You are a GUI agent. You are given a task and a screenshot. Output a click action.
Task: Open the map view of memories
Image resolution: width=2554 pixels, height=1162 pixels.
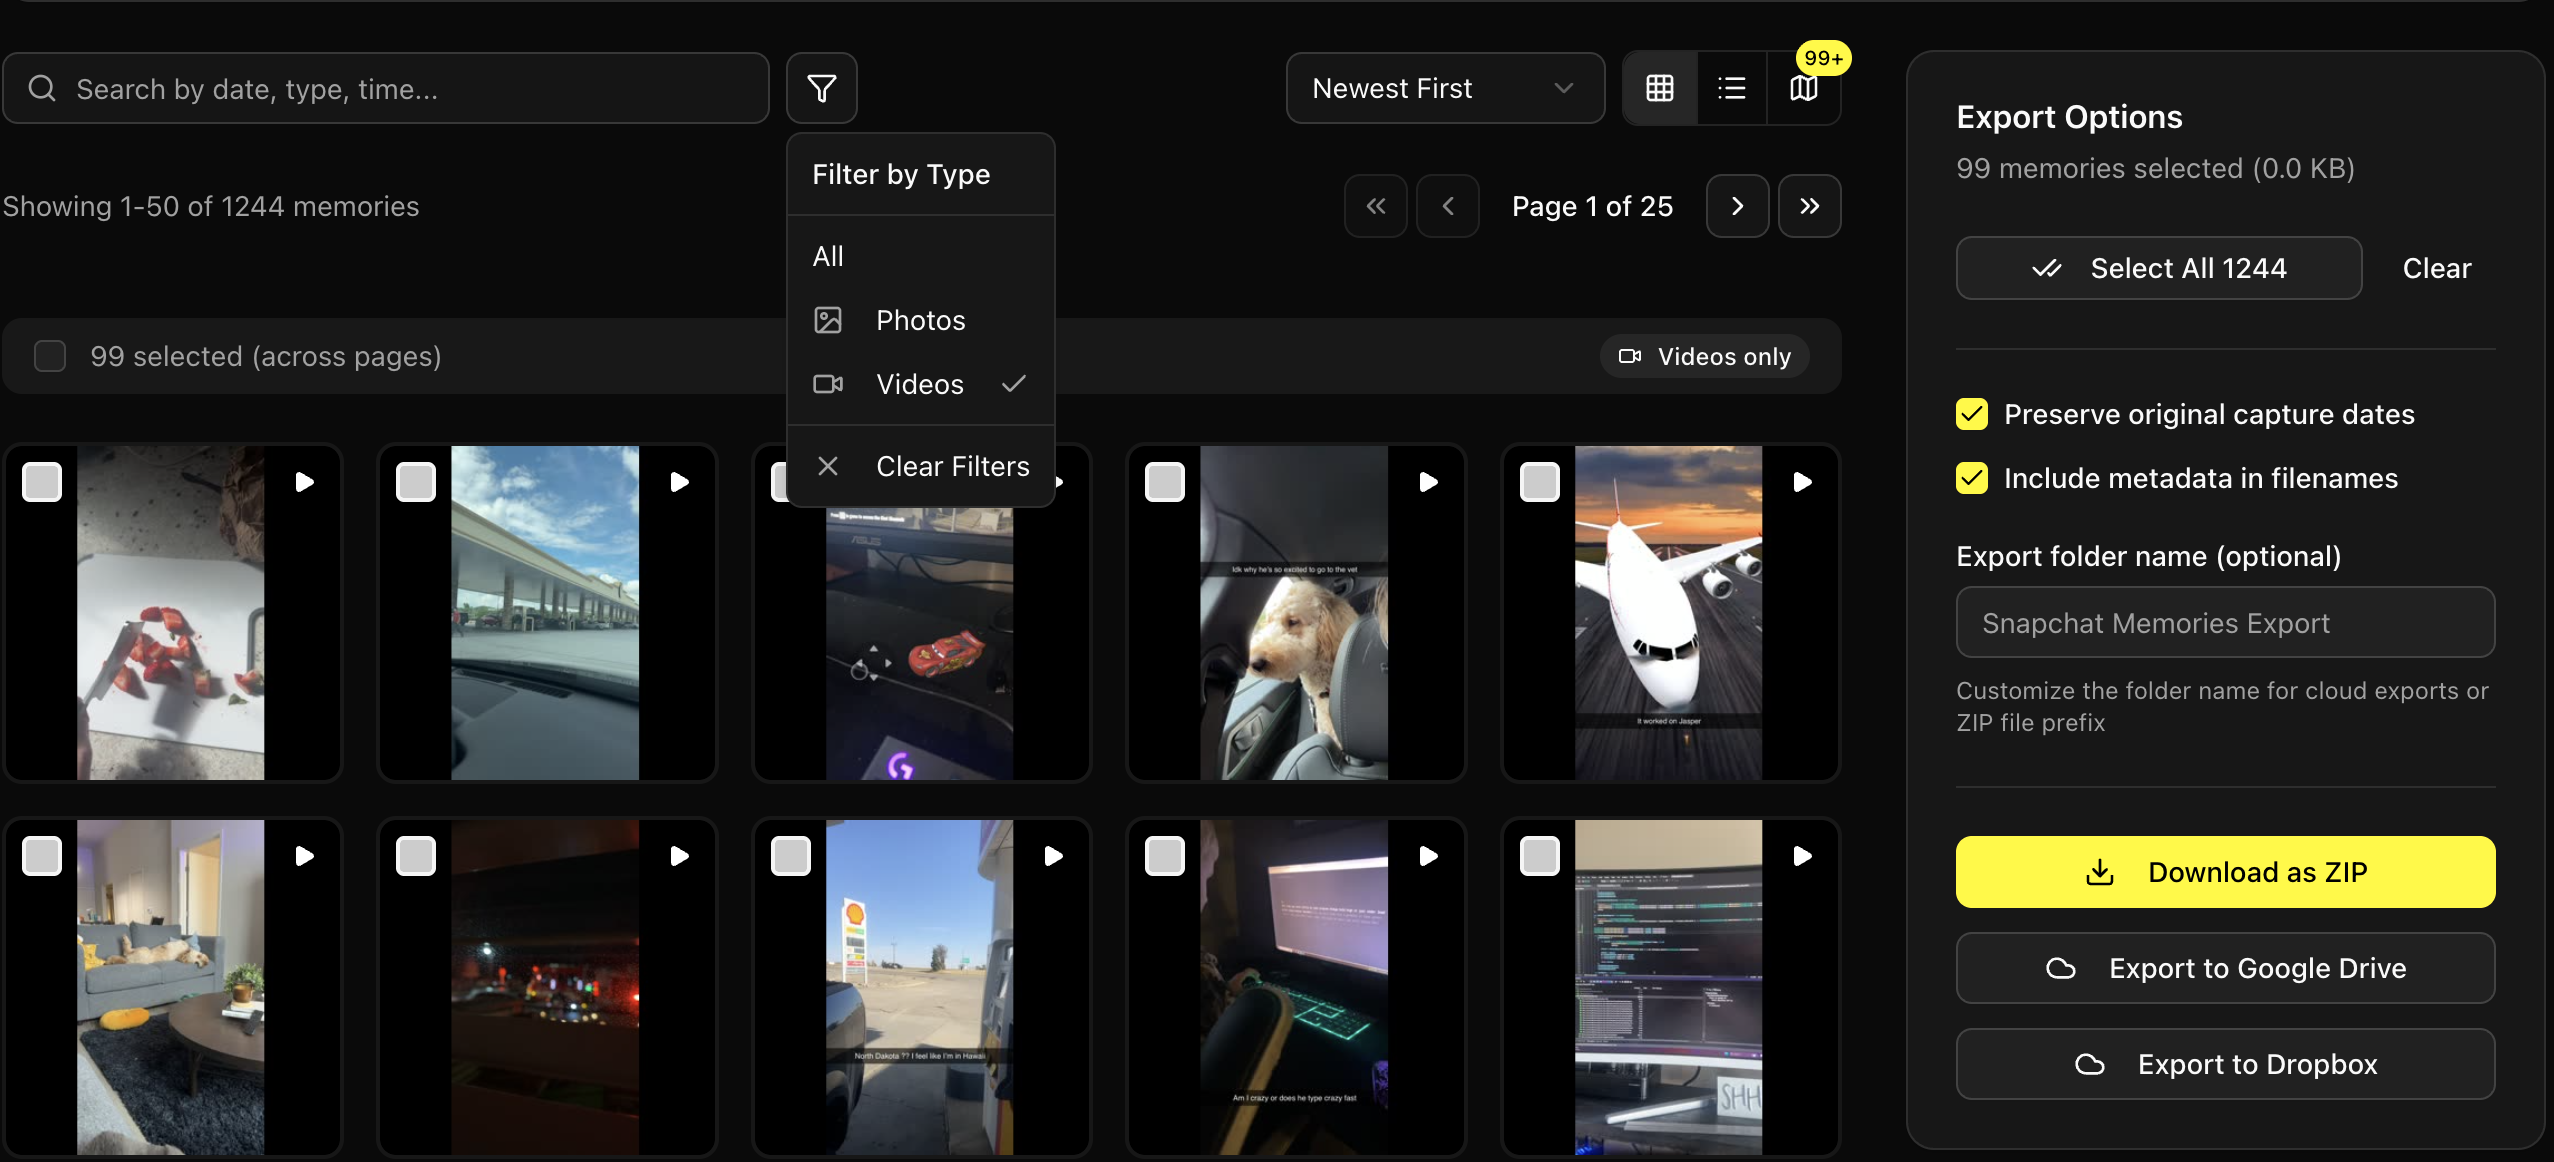tap(1804, 88)
